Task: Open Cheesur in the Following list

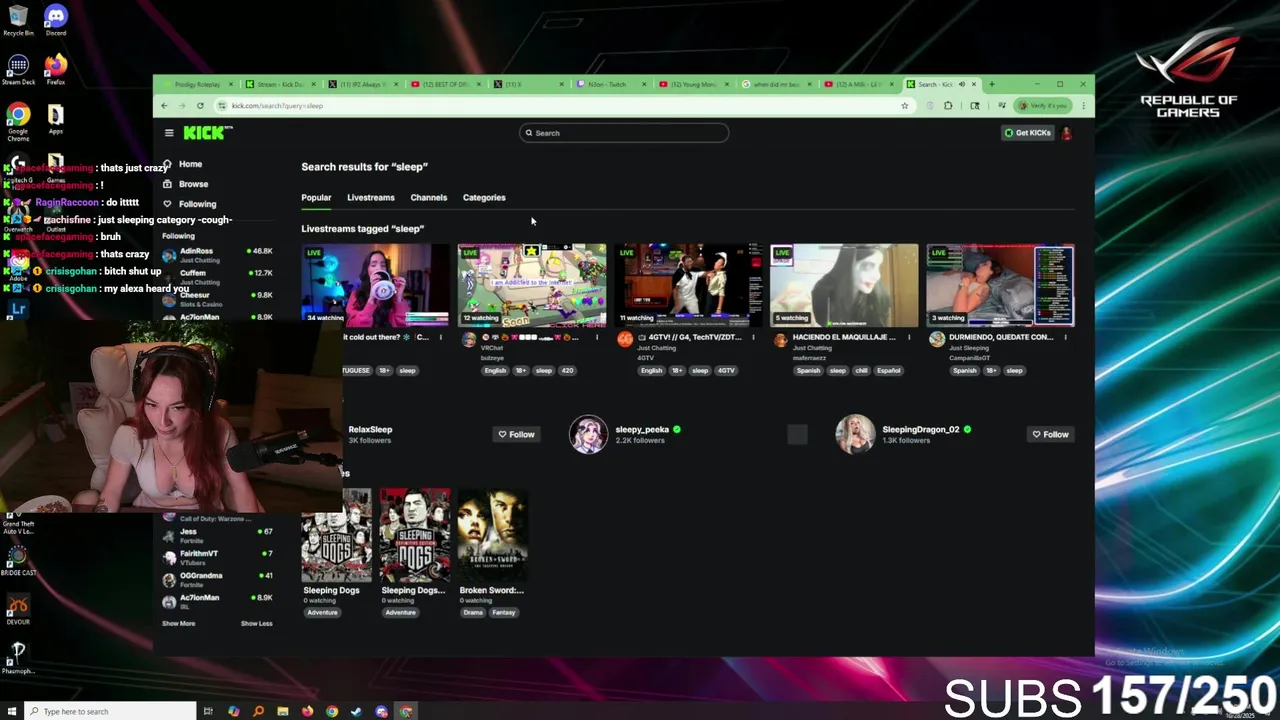Action: point(218,299)
